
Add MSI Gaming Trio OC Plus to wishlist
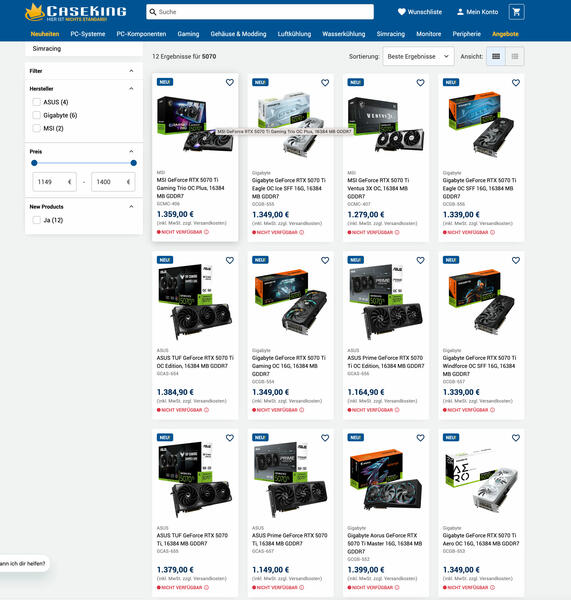click(230, 82)
